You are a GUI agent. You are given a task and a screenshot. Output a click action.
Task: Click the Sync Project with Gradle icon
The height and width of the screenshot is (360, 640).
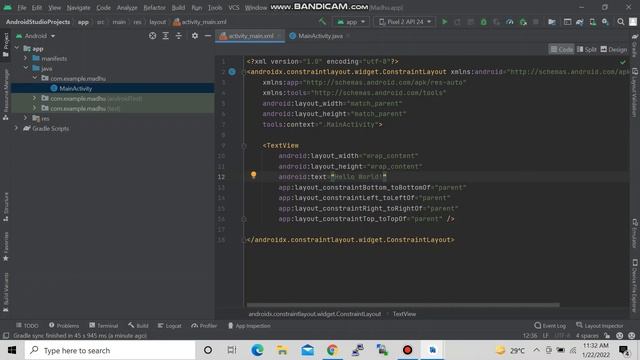tap(580, 22)
